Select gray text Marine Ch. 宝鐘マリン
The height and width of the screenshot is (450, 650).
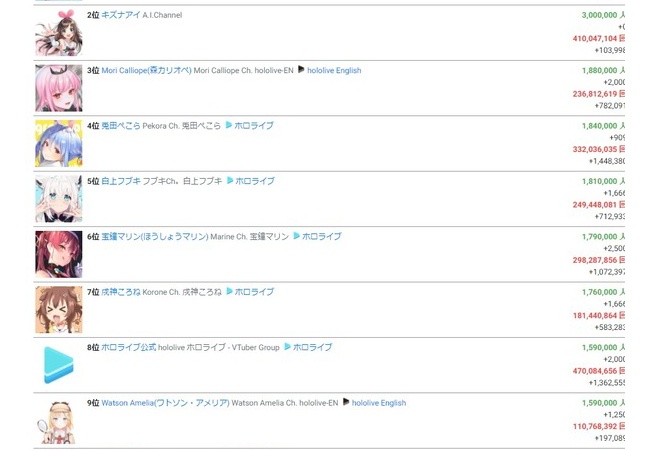pyautogui.click(x=250, y=237)
